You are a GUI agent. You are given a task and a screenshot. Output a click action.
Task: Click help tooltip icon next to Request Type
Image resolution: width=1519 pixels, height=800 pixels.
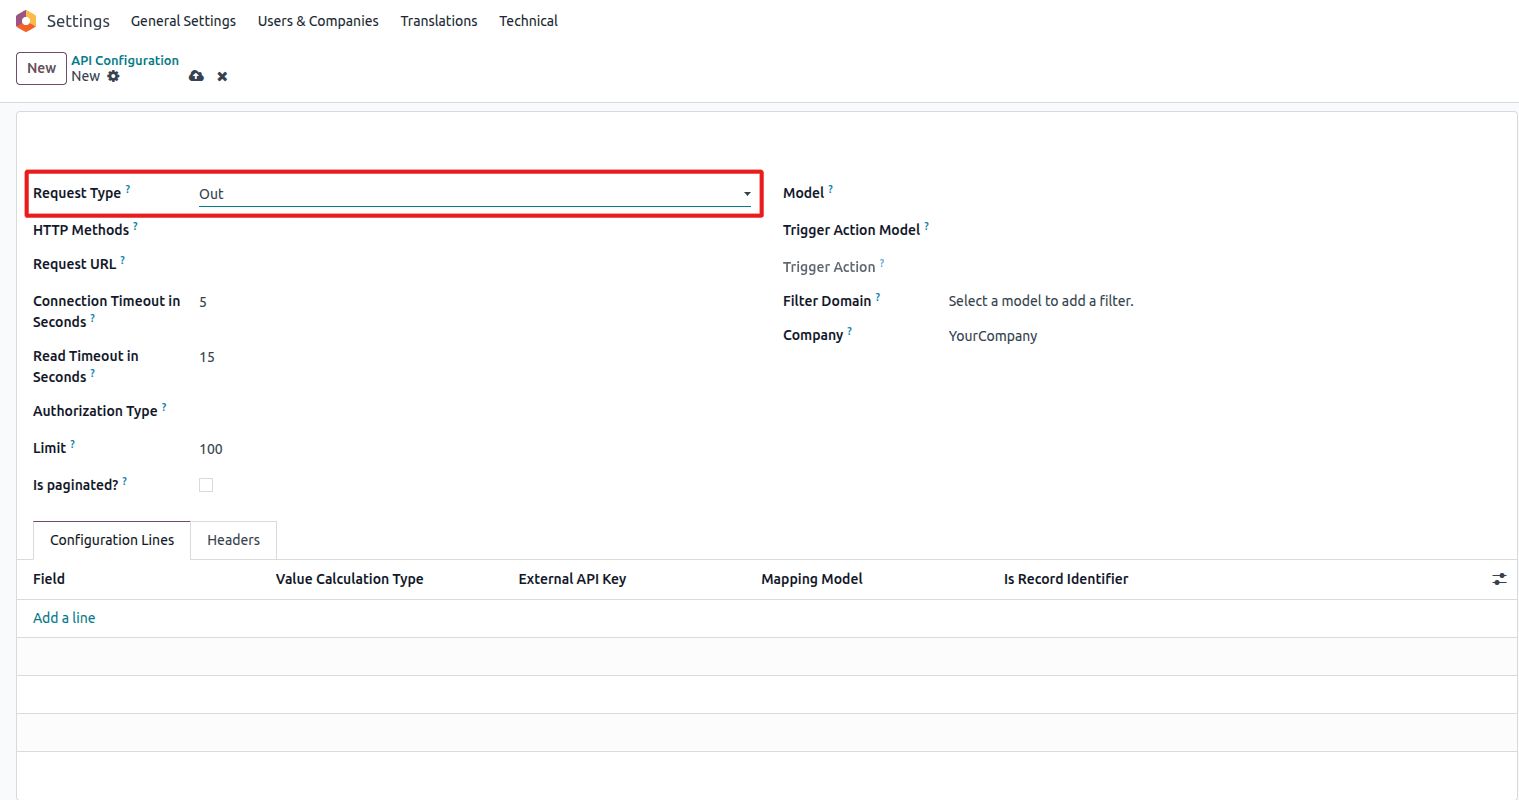point(128,189)
